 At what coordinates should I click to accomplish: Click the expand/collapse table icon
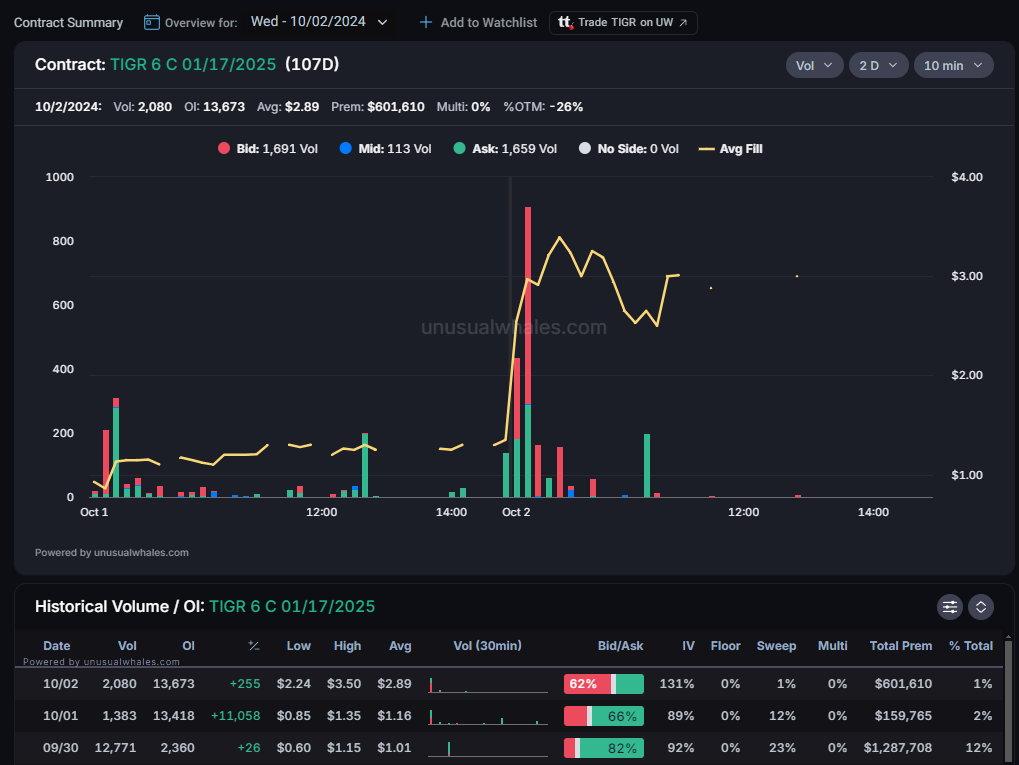[981, 607]
